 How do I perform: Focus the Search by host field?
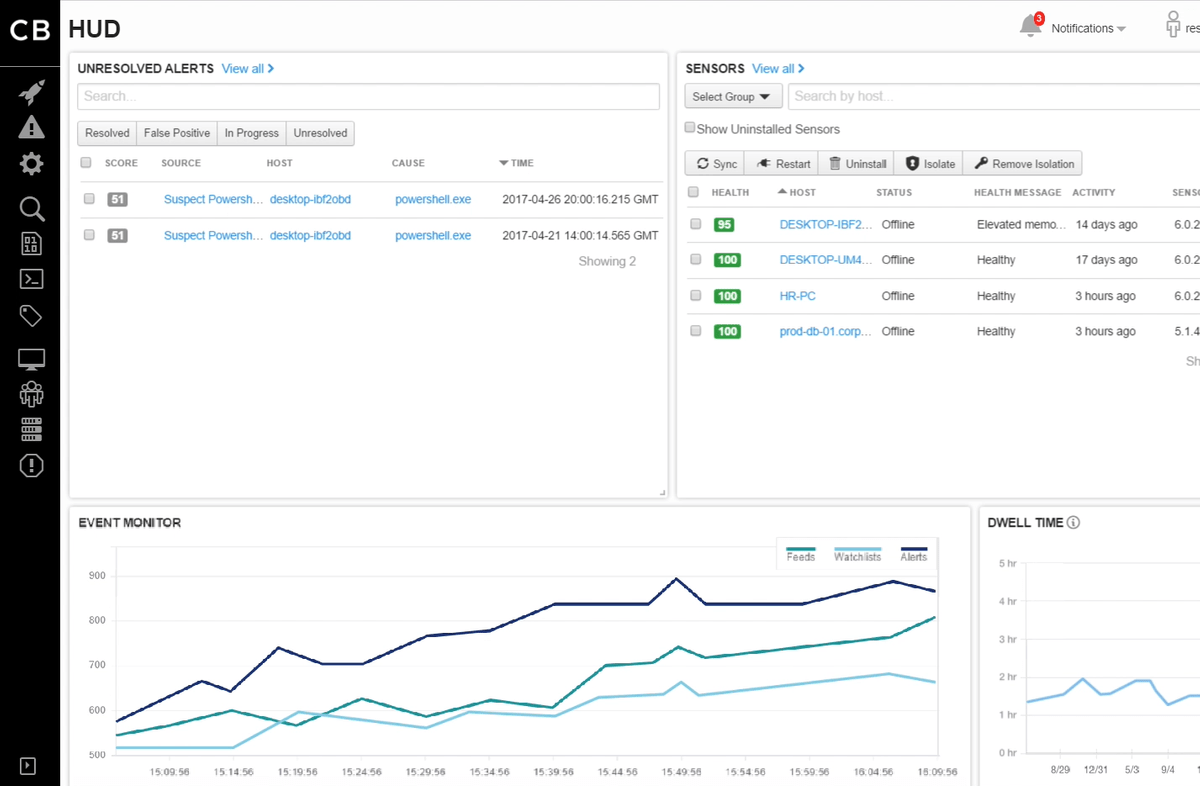point(993,97)
